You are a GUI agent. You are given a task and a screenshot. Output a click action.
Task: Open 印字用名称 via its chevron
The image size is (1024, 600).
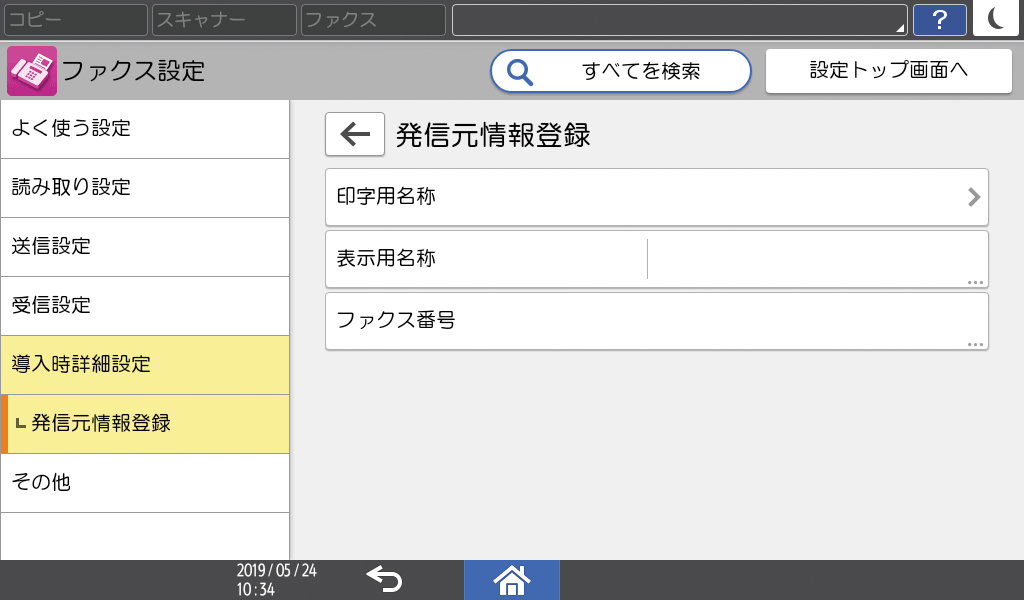point(971,197)
